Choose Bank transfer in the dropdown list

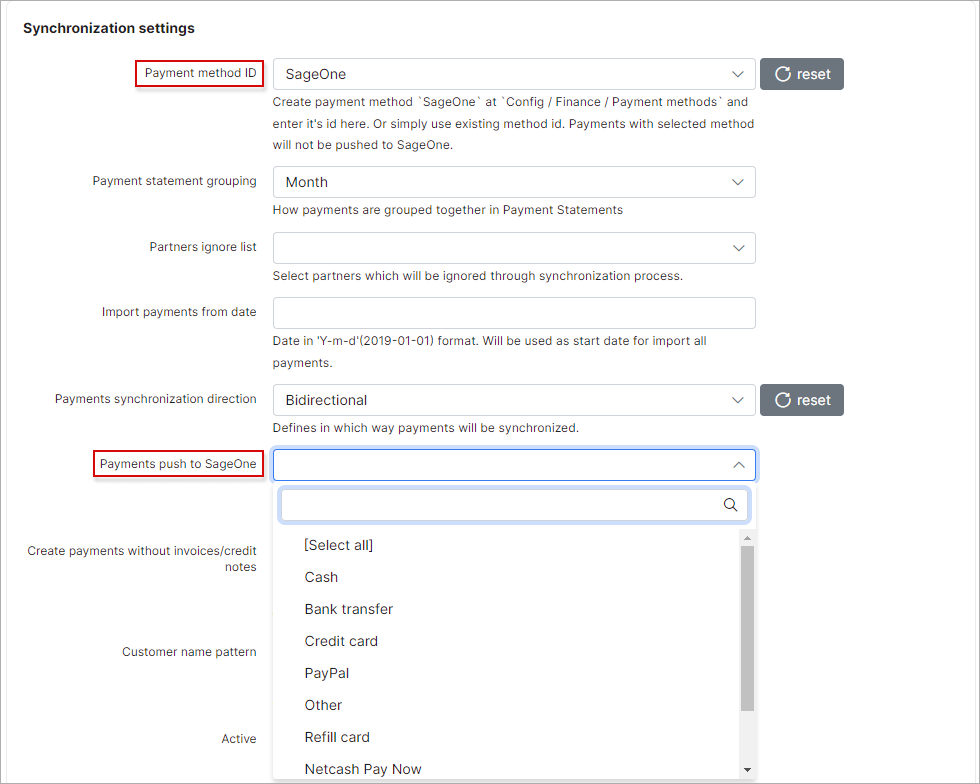click(x=348, y=609)
